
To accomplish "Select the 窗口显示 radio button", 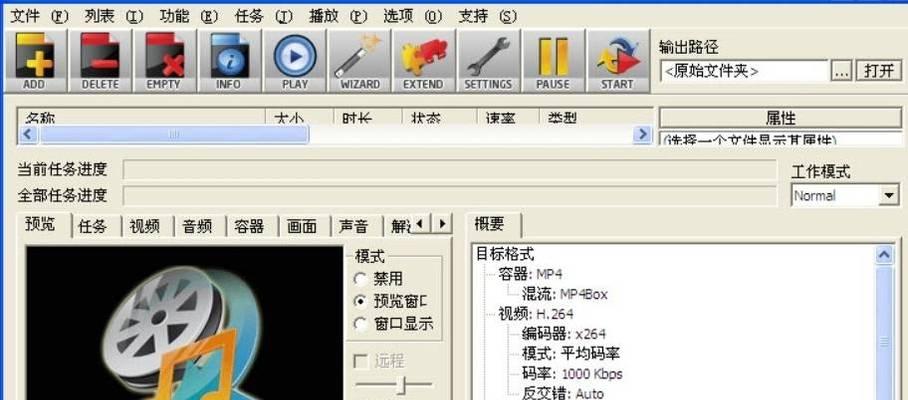I will (x=394, y=324).
